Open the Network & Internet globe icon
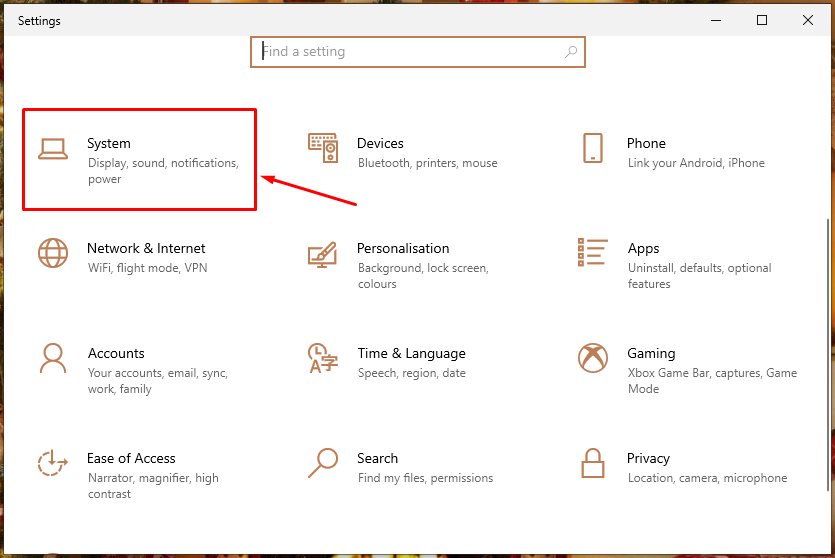 53,253
